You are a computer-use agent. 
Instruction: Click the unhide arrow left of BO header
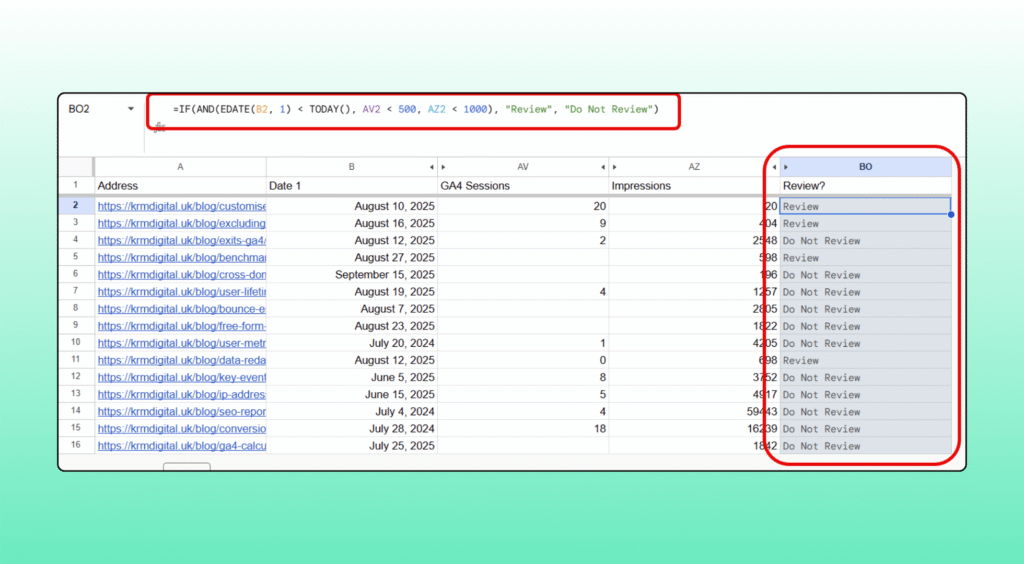[x=786, y=167]
